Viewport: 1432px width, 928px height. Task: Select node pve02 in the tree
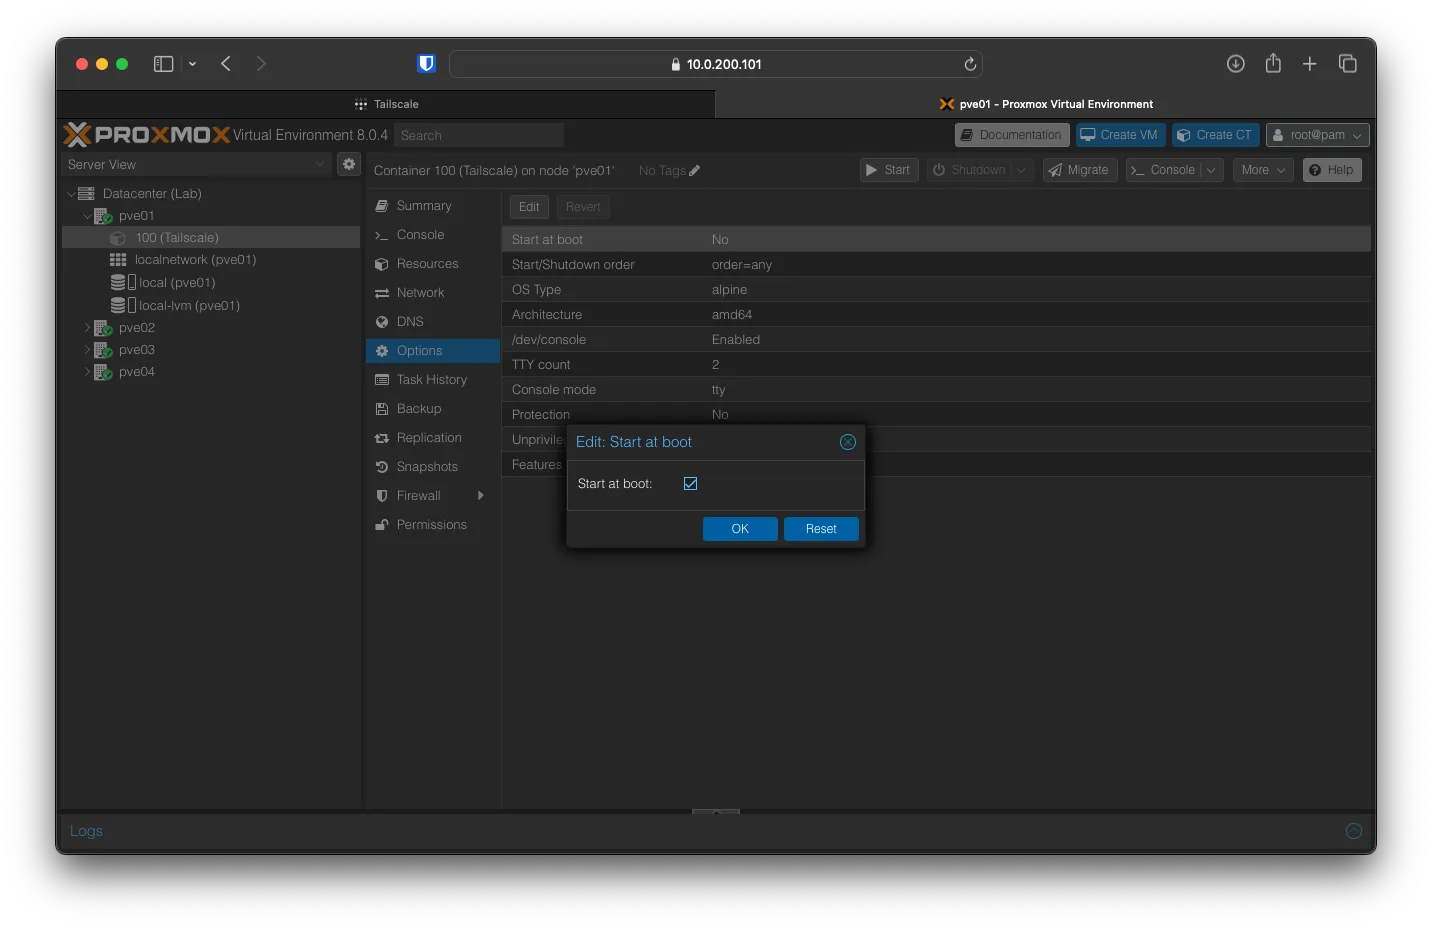tap(136, 327)
